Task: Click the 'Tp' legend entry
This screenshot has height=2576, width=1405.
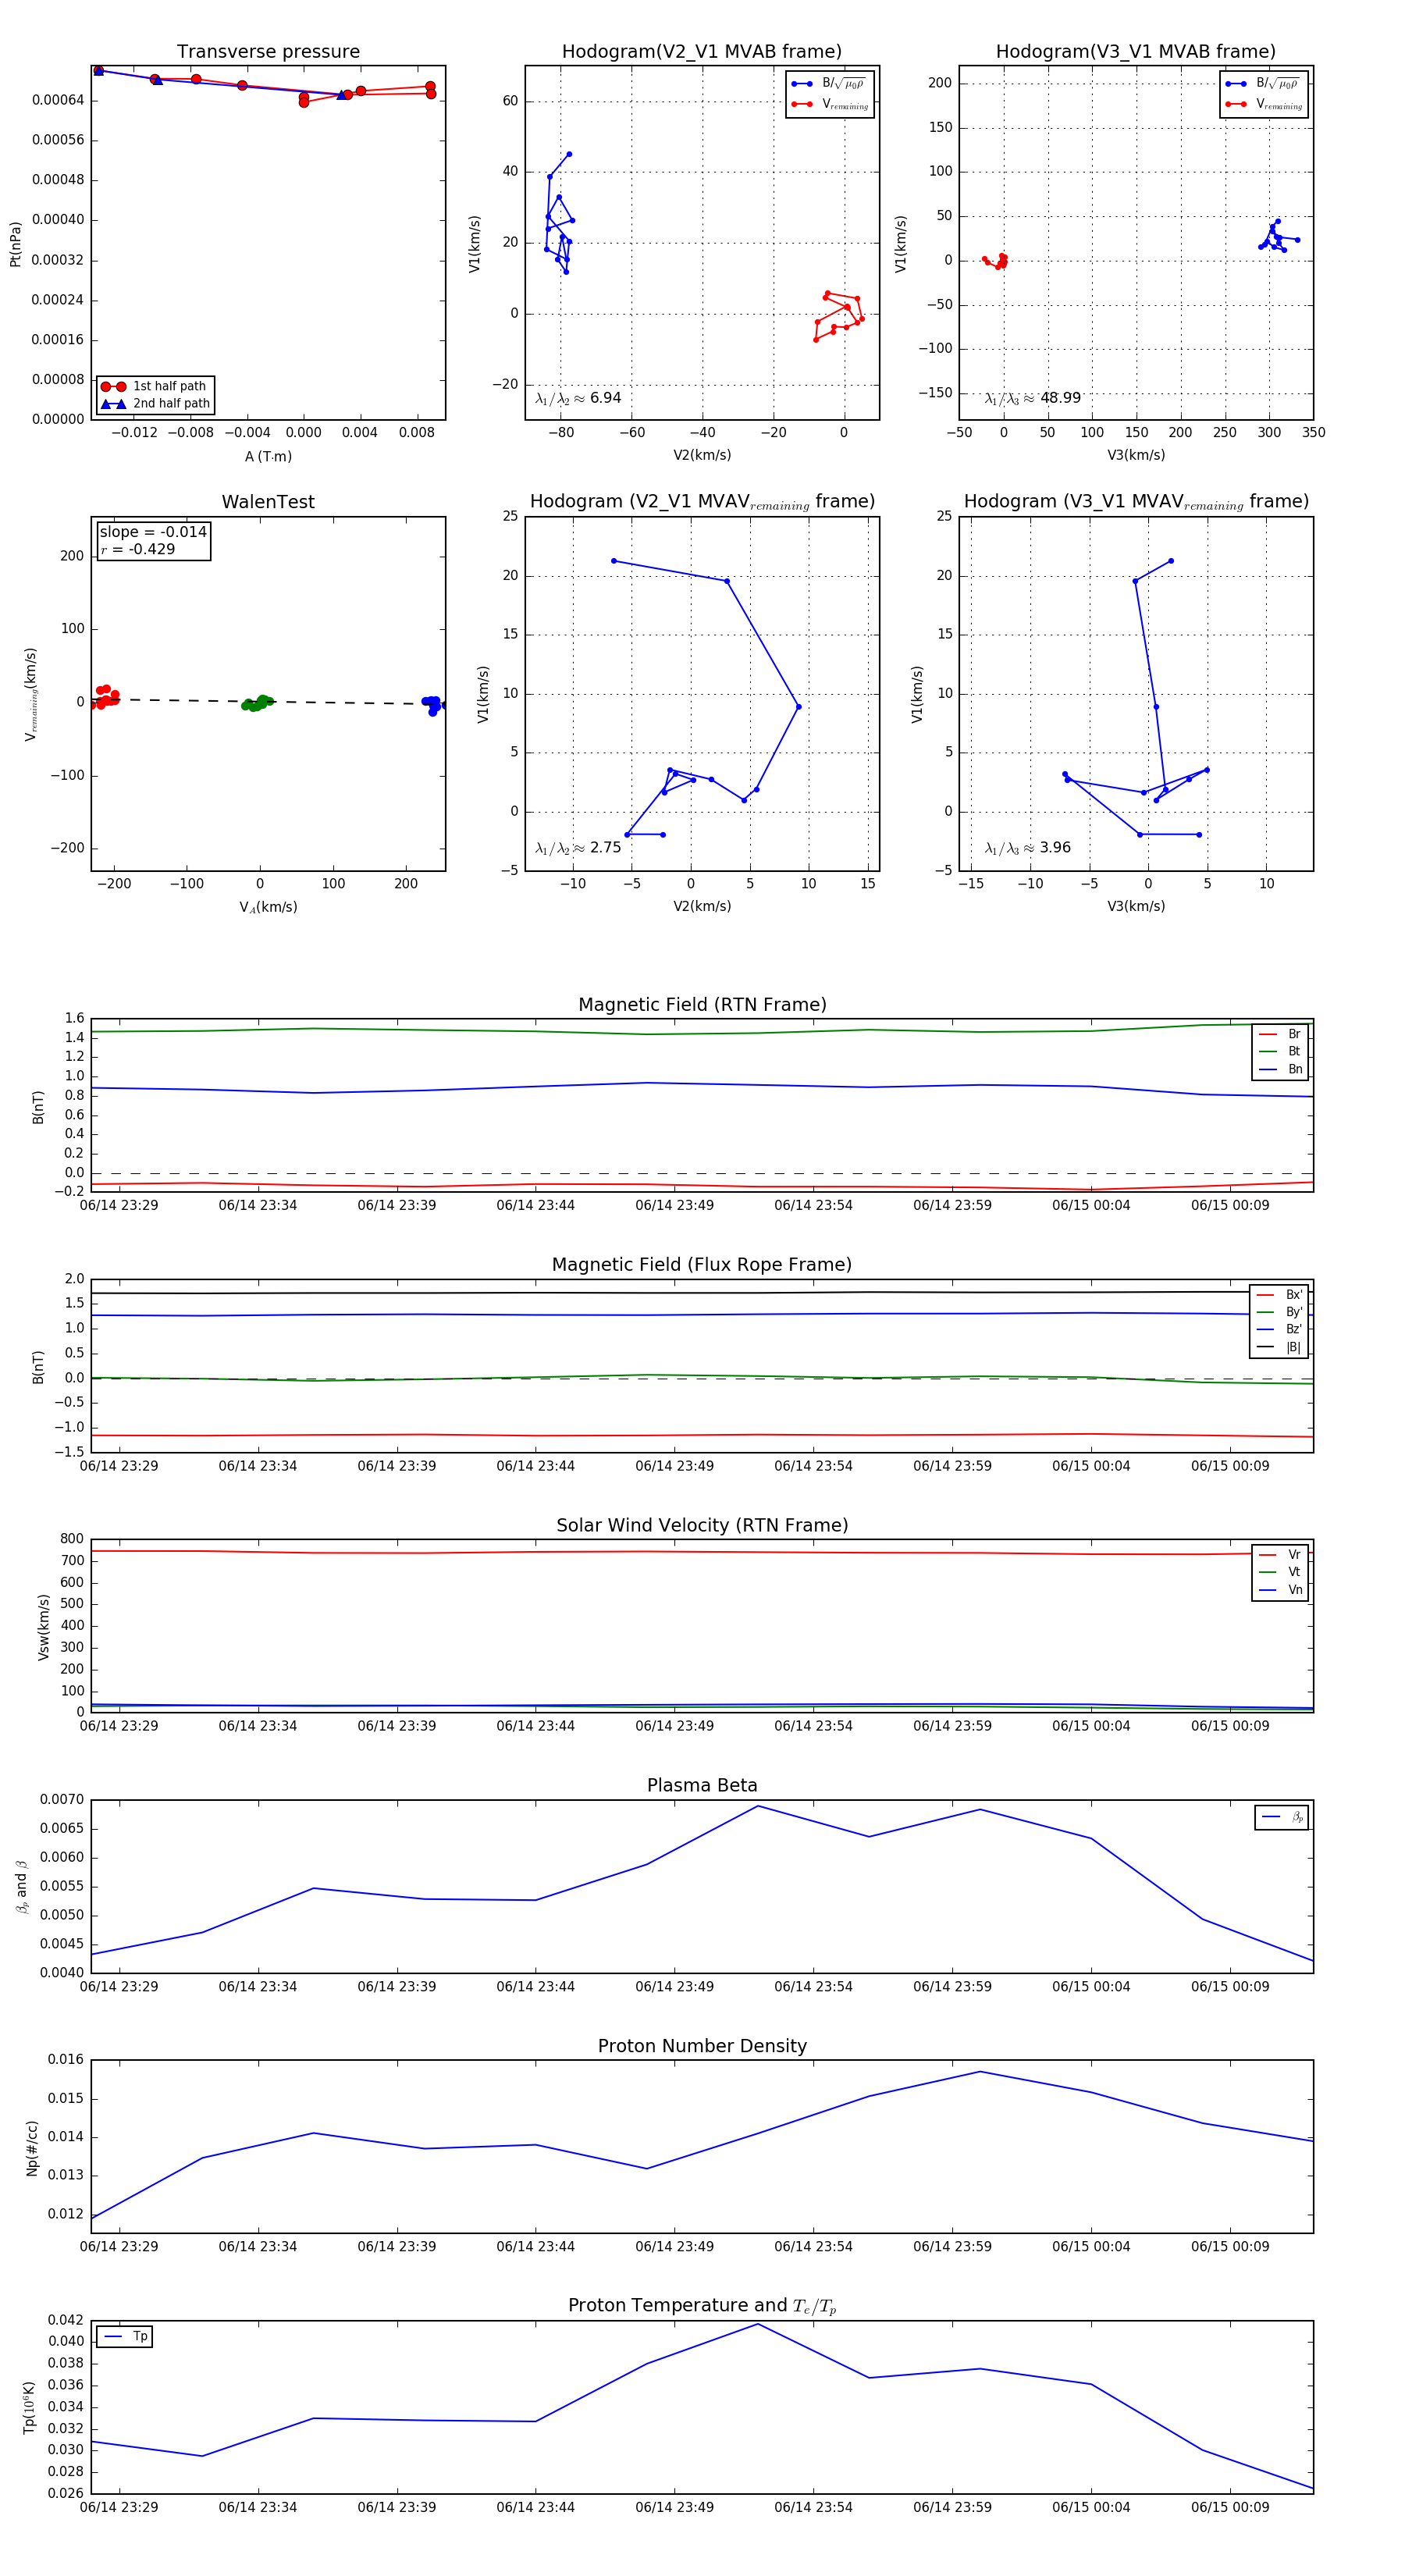Action: point(125,2336)
